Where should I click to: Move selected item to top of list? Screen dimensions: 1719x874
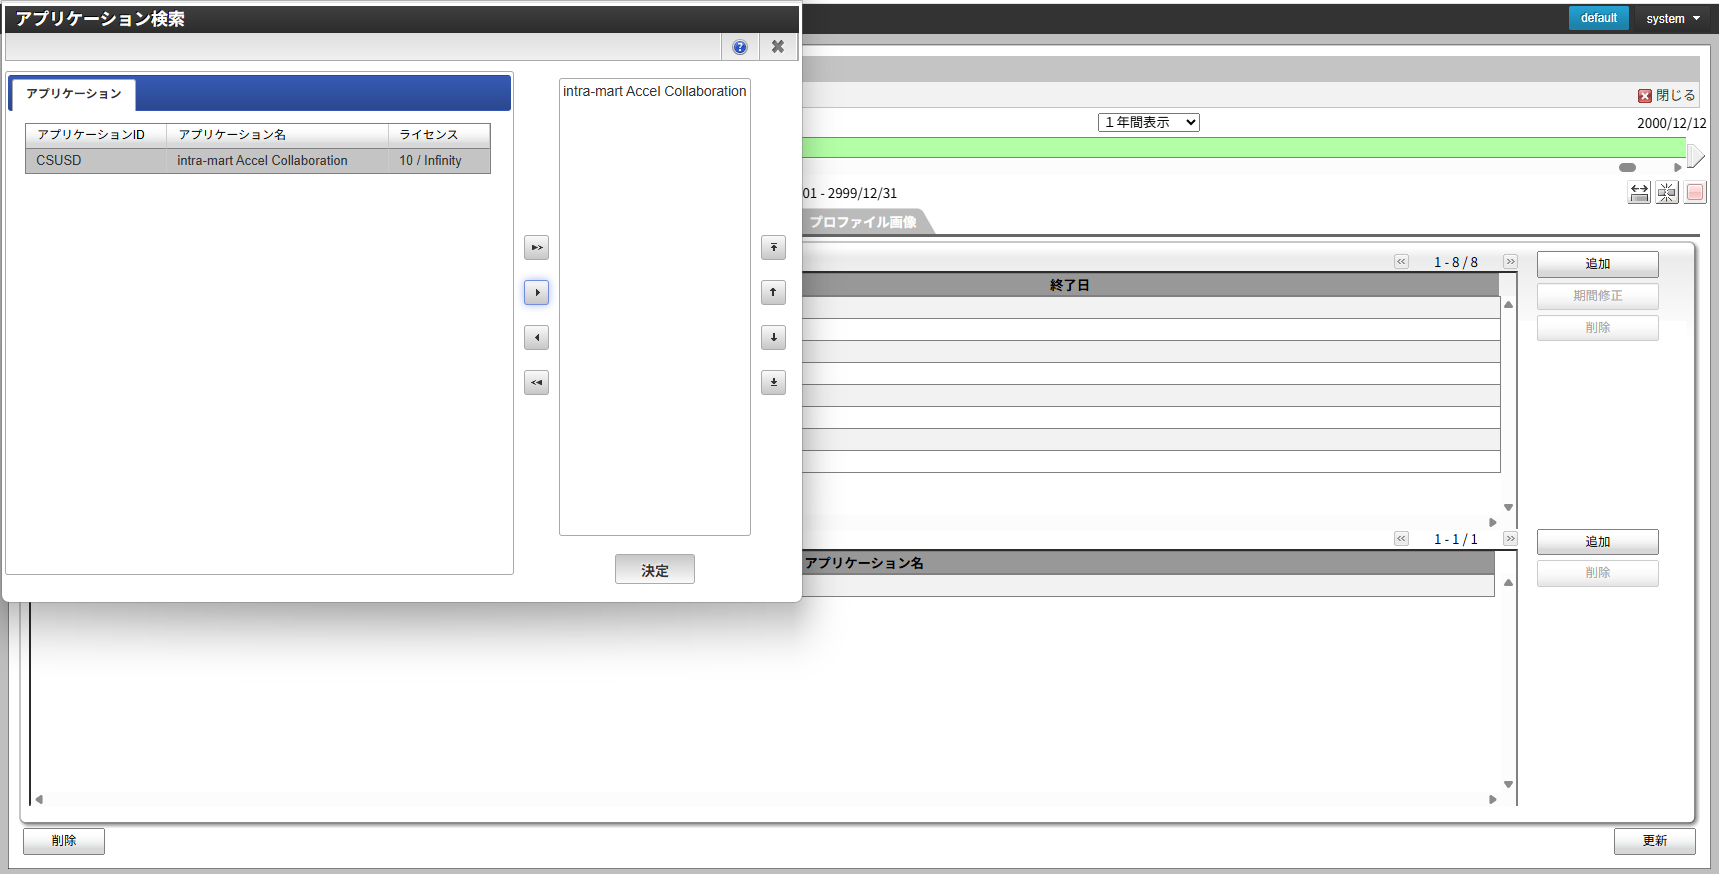point(773,247)
